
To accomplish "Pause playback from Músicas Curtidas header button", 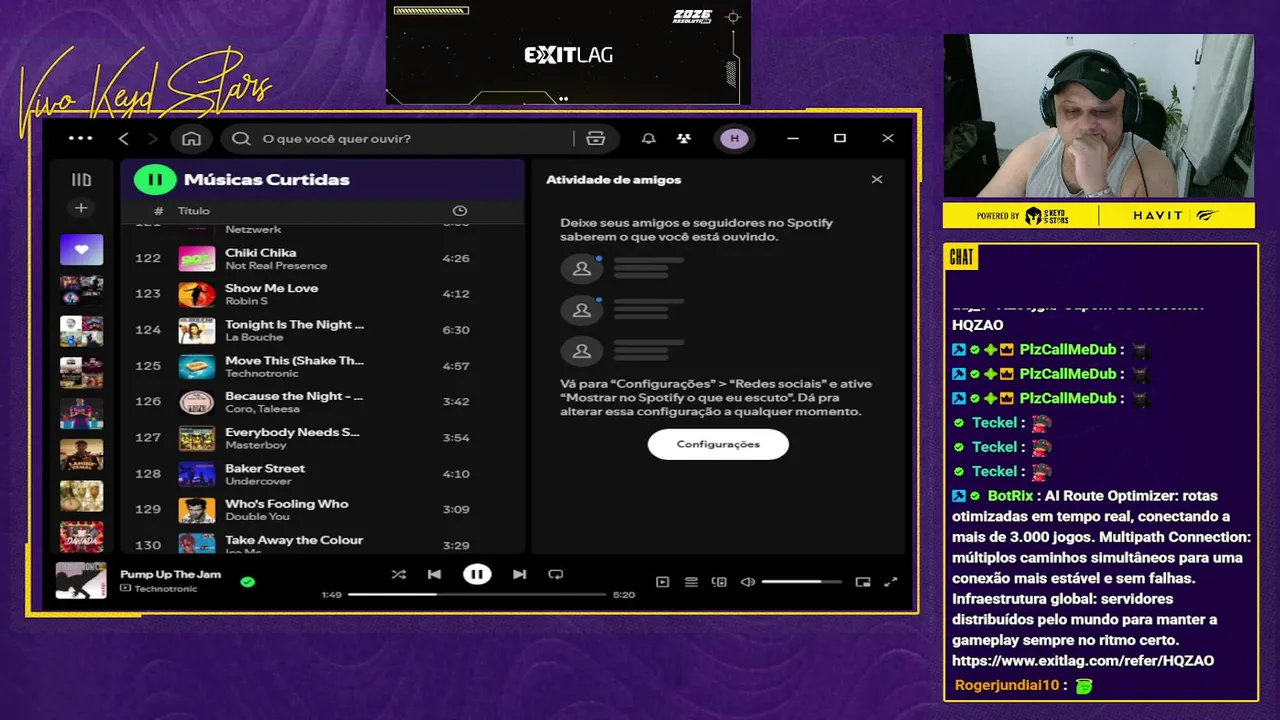I will click(155, 180).
